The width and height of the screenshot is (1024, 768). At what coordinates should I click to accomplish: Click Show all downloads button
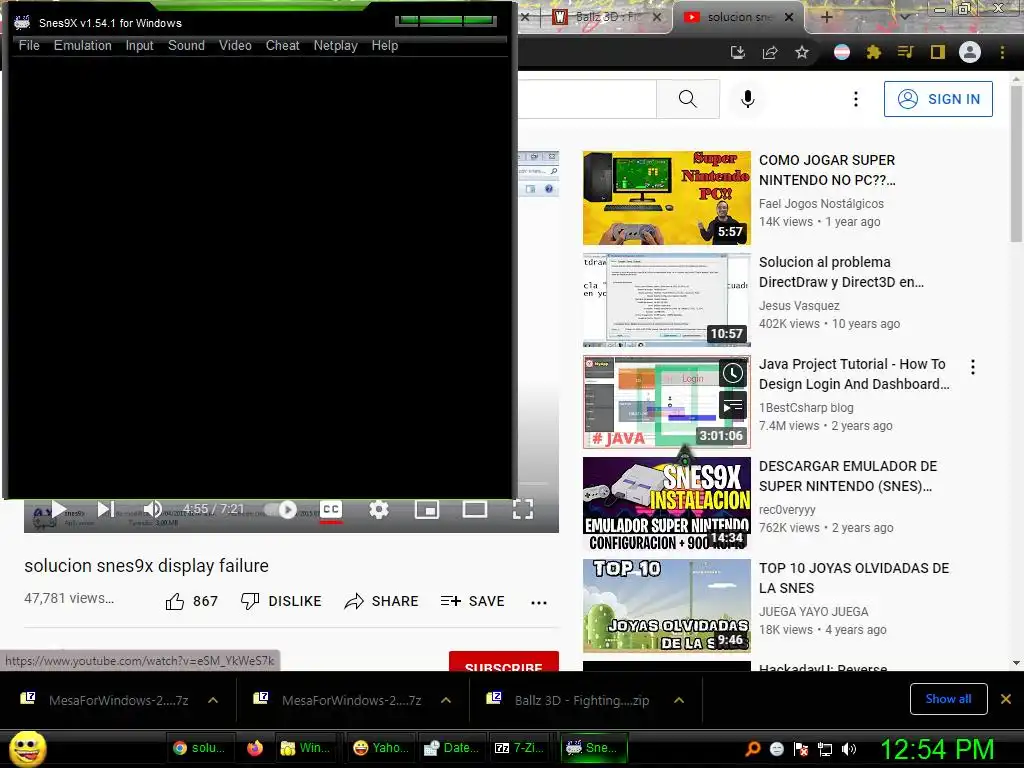click(948, 699)
